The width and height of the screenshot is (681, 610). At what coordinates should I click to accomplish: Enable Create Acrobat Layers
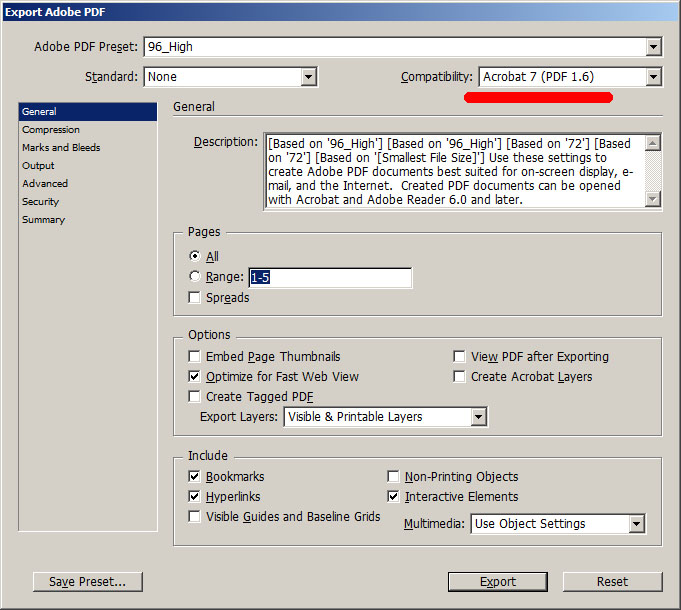tap(459, 376)
